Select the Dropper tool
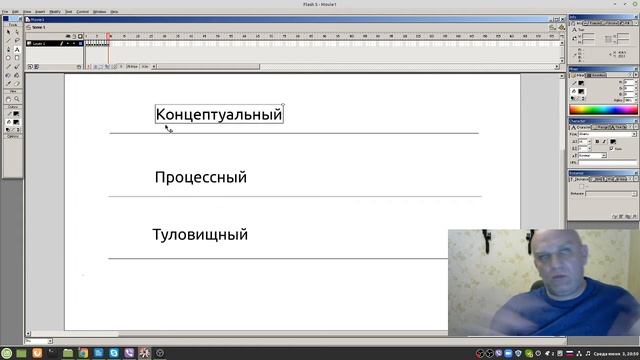640x360 pixels. click(x=8, y=84)
